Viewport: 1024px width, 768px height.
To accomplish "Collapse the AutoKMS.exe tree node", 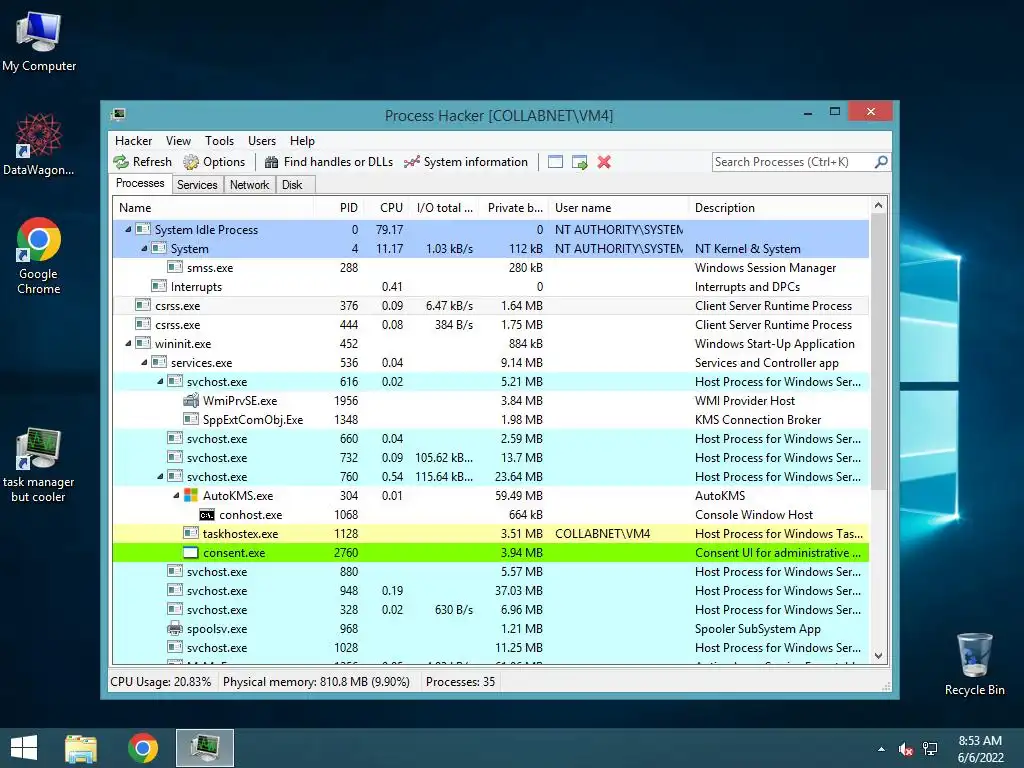I will 176,496.
